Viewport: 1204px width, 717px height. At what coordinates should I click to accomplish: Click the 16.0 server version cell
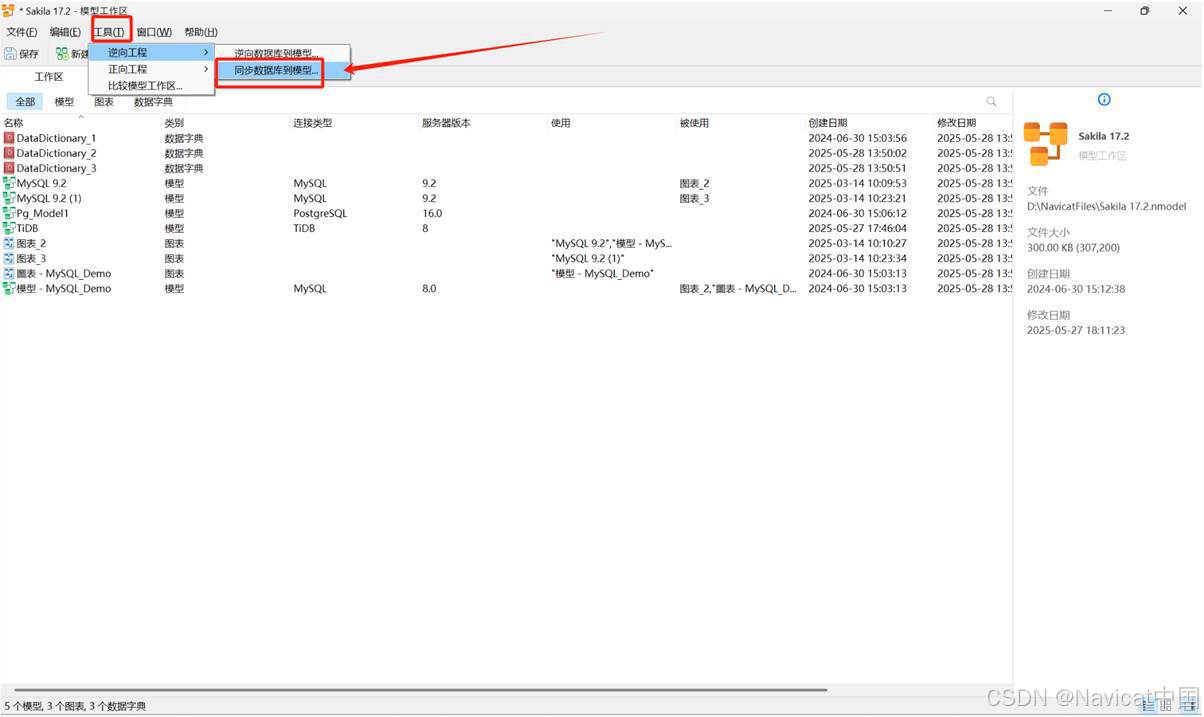[x=432, y=213]
